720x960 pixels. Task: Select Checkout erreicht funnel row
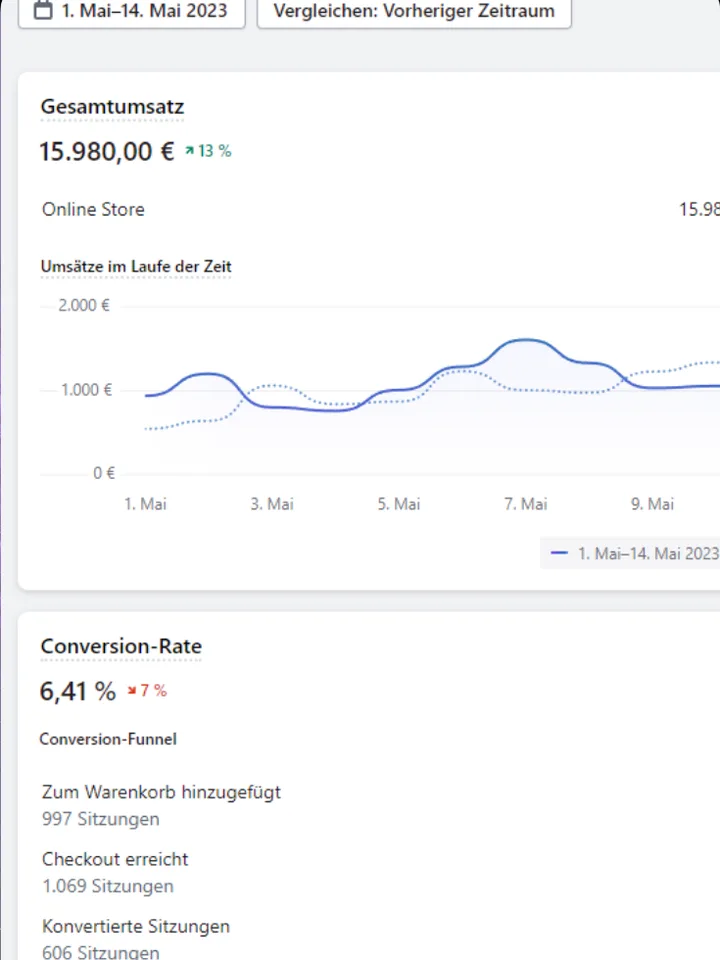(x=115, y=859)
